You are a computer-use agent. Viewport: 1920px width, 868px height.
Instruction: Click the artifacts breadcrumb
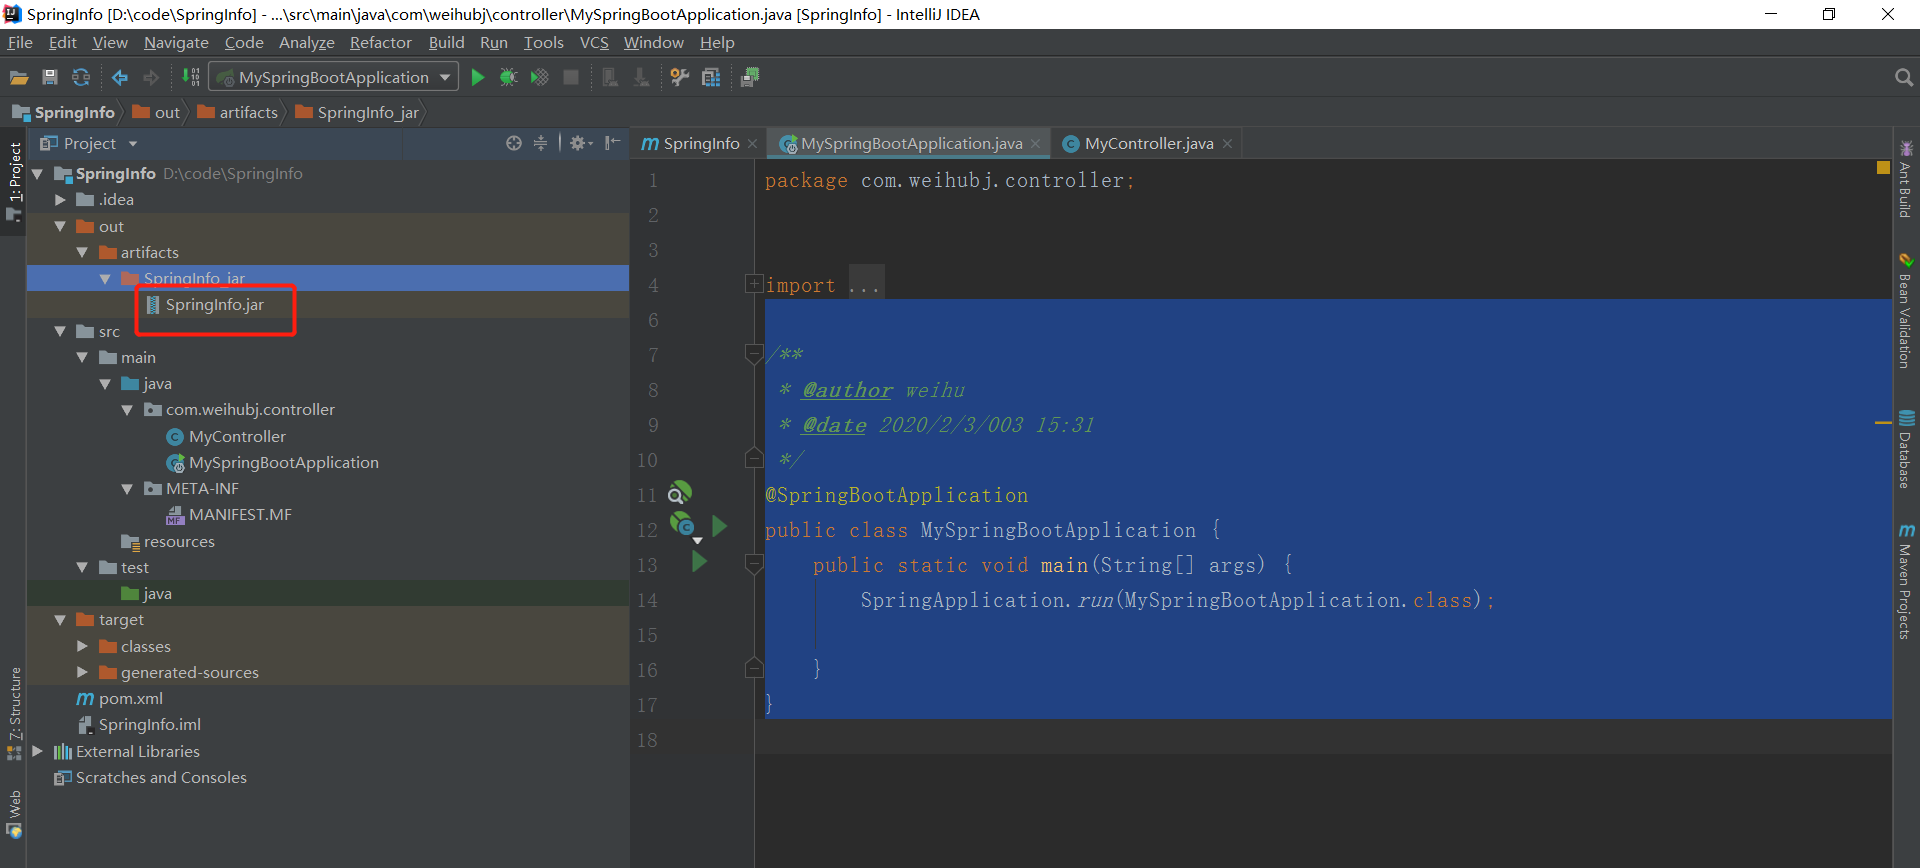238,112
